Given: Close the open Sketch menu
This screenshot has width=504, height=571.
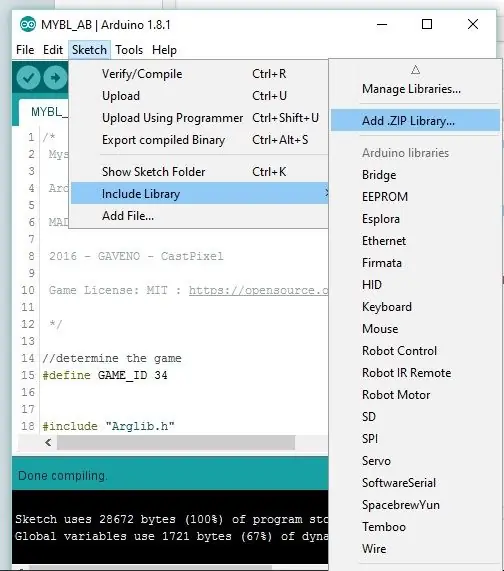Looking at the screenshot, I should (89, 50).
